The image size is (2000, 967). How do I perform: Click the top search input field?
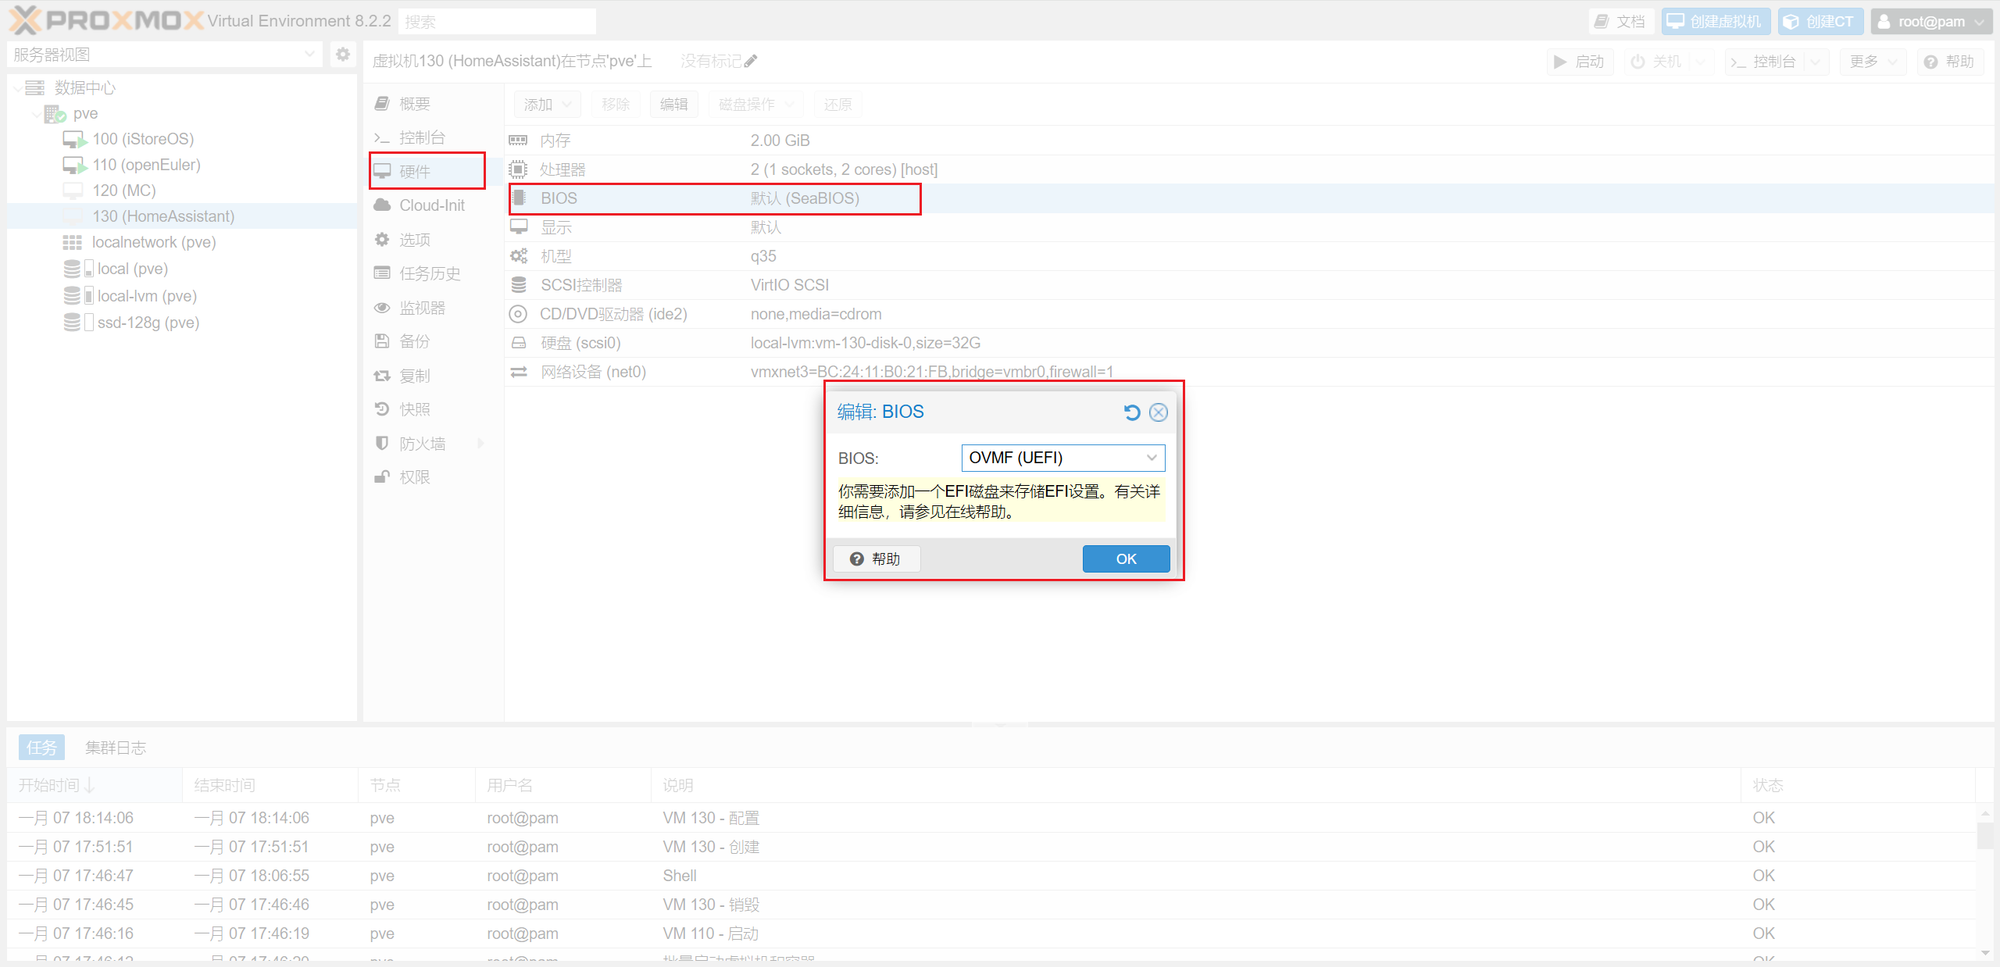click(497, 21)
